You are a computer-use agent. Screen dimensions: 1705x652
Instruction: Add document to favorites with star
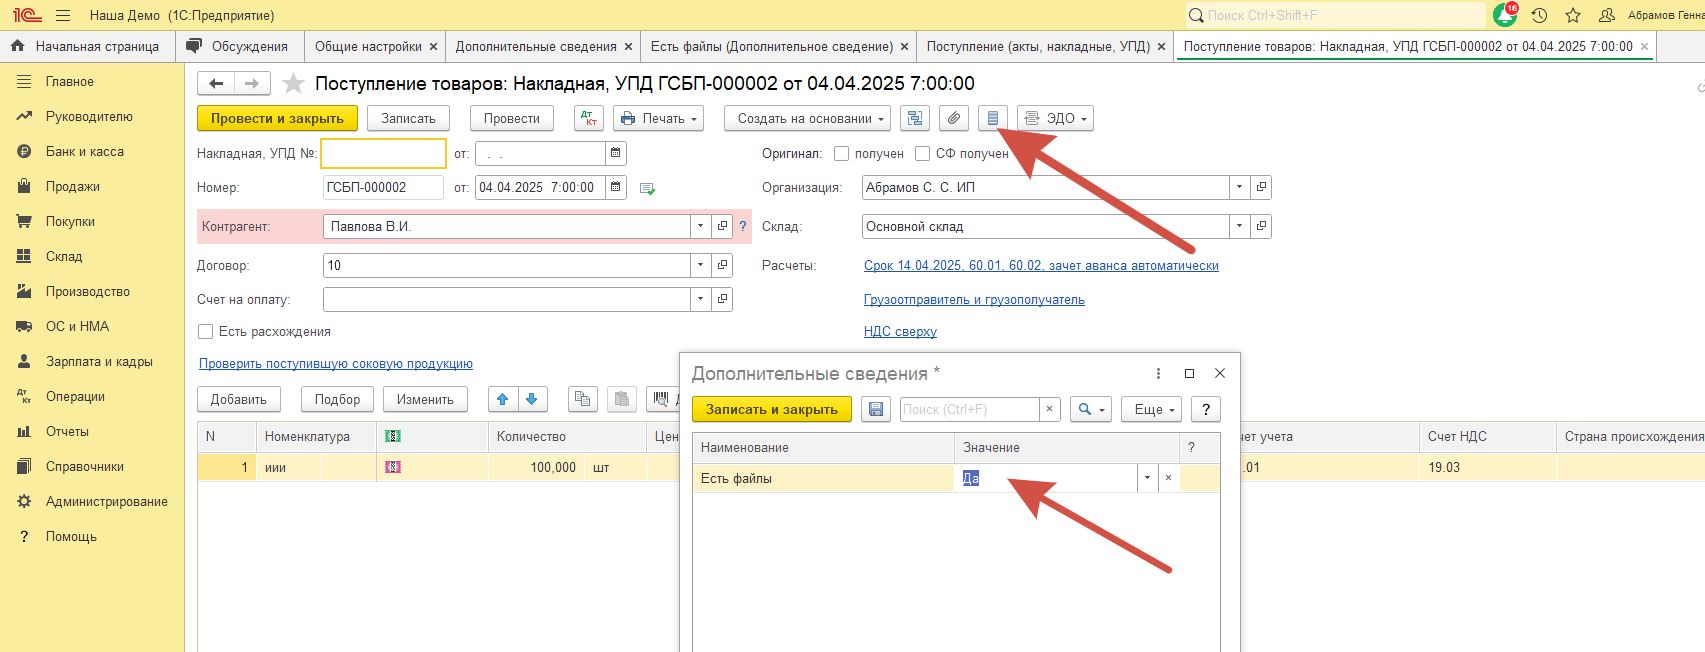pyautogui.click(x=293, y=83)
